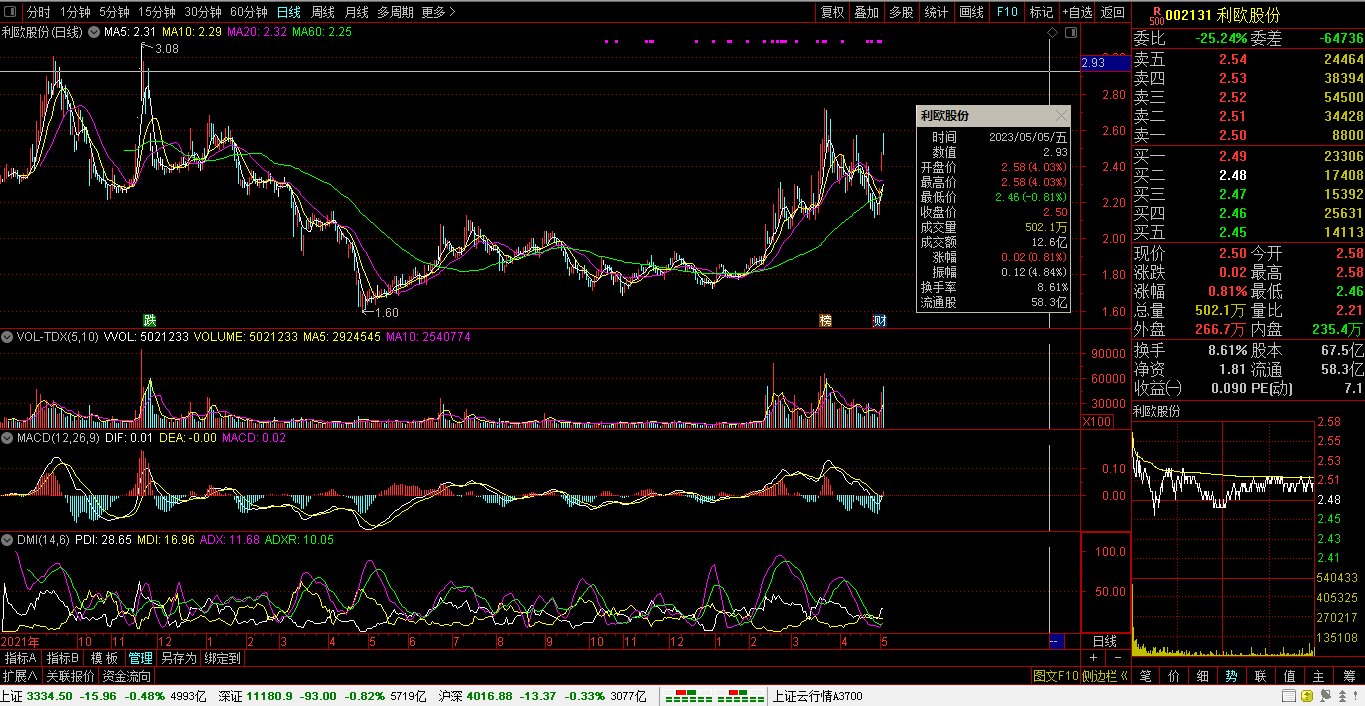The width and height of the screenshot is (1365, 706).
Task: Select 指标A indicator group tab
Action: pos(21,658)
